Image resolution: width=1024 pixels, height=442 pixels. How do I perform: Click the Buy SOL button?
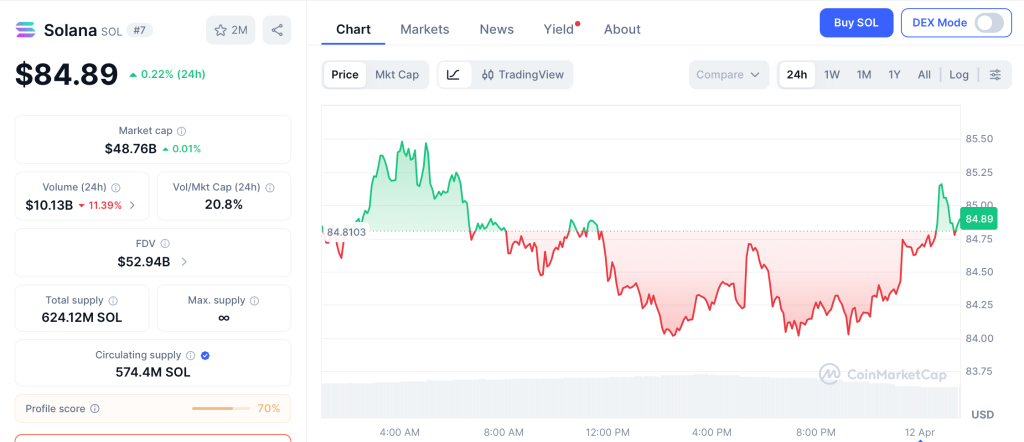click(856, 23)
